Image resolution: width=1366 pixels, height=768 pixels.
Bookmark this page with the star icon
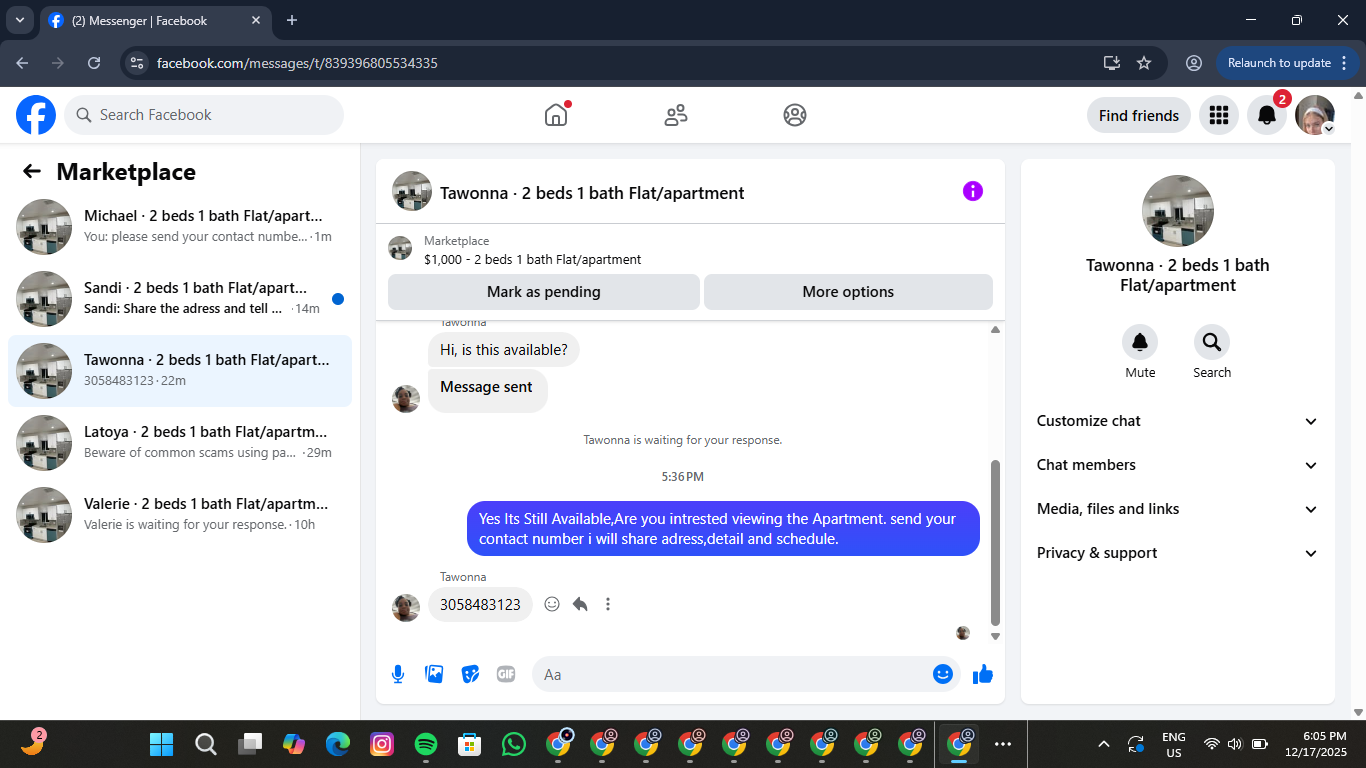click(1144, 63)
